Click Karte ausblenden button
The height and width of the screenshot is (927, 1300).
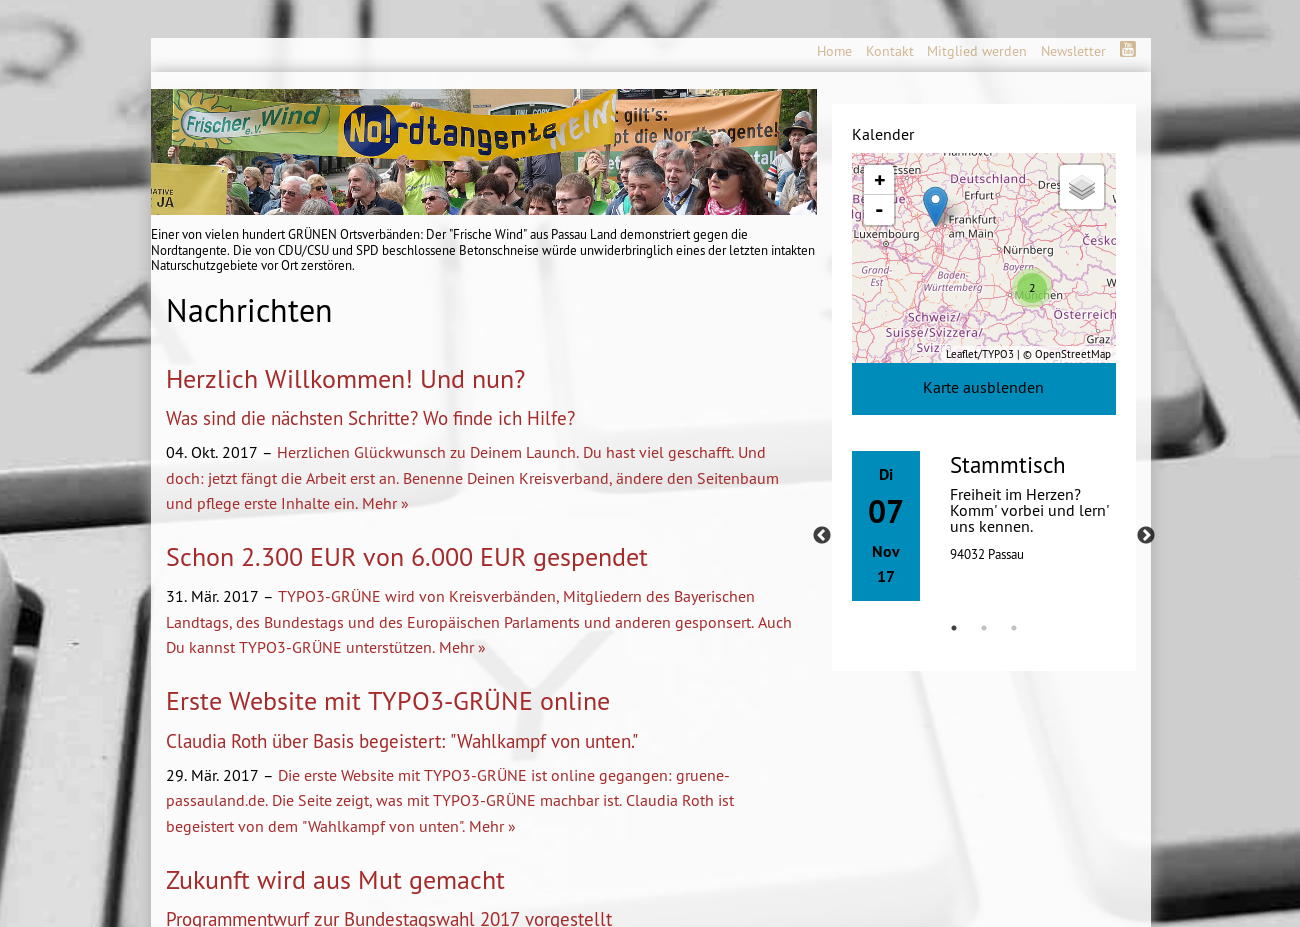point(984,388)
